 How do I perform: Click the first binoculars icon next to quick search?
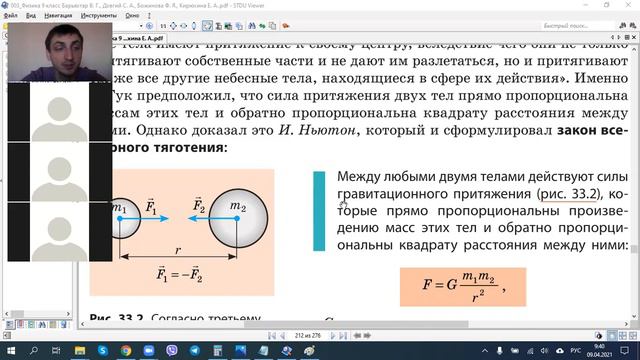[x=622, y=26]
